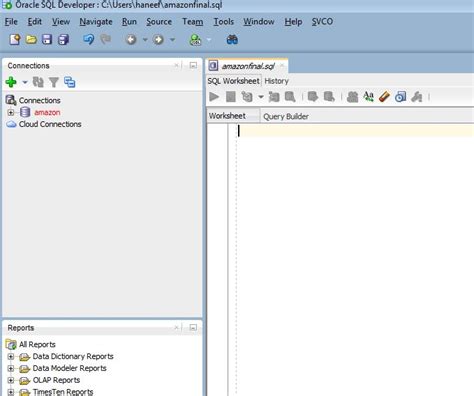Click the Save All icon
Image resolution: width=474 pixels, height=396 pixels.
click(x=63, y=40)
